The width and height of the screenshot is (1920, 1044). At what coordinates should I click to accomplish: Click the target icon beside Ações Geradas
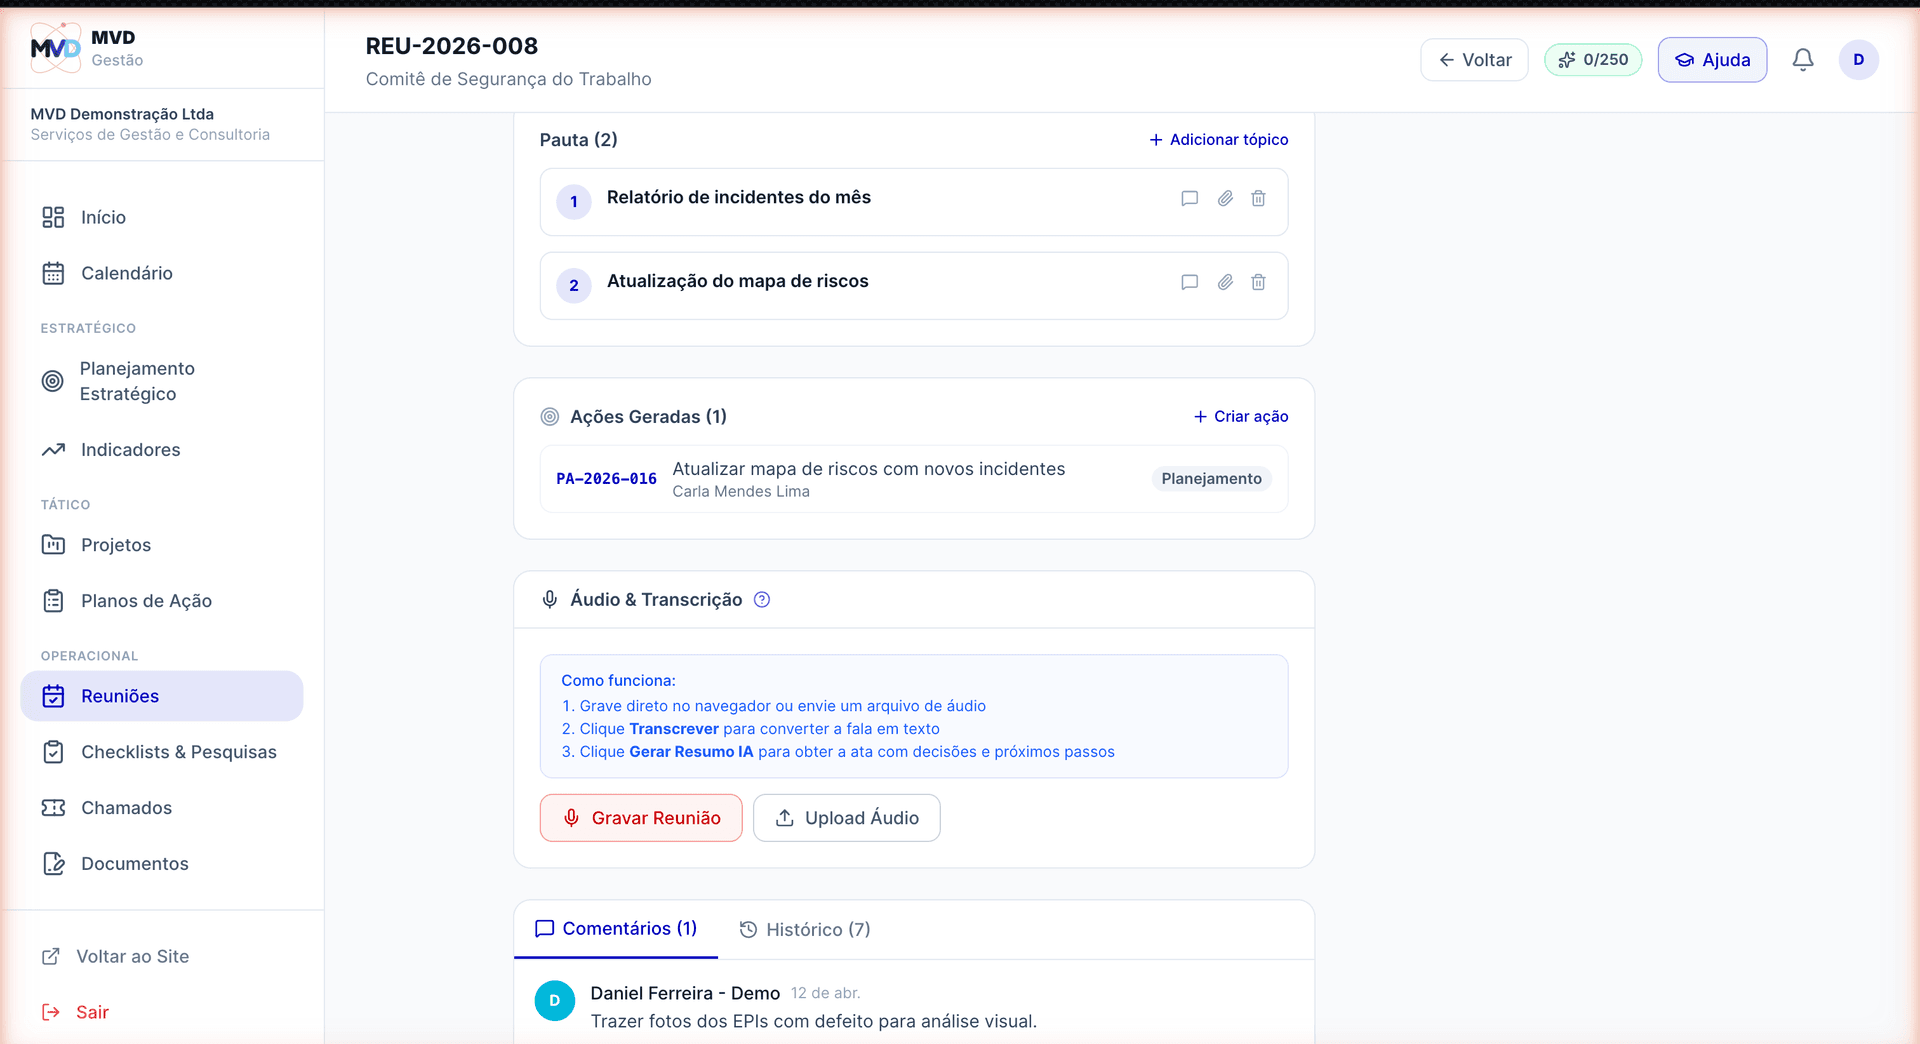click(x=550, y=417)
